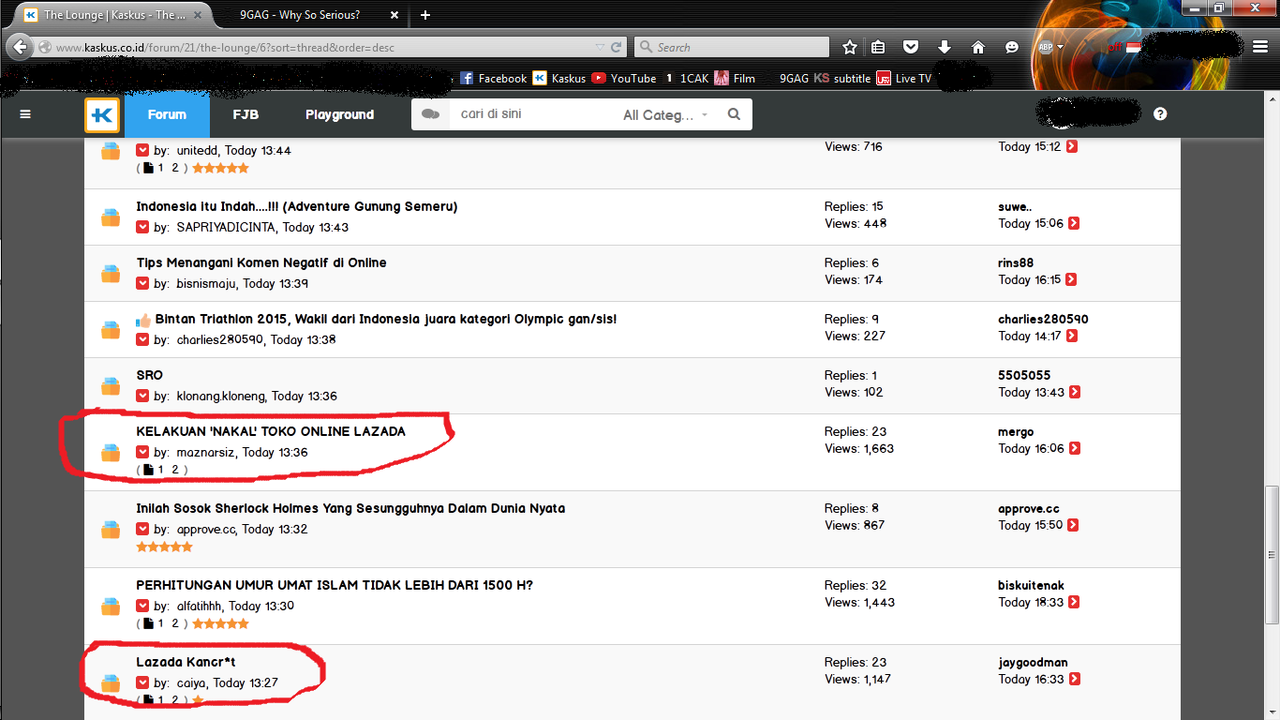The width and height of the screenshot is (1280, 720).
Task: Go to last post at Today 18:33
Action: tap(1072, 602)
